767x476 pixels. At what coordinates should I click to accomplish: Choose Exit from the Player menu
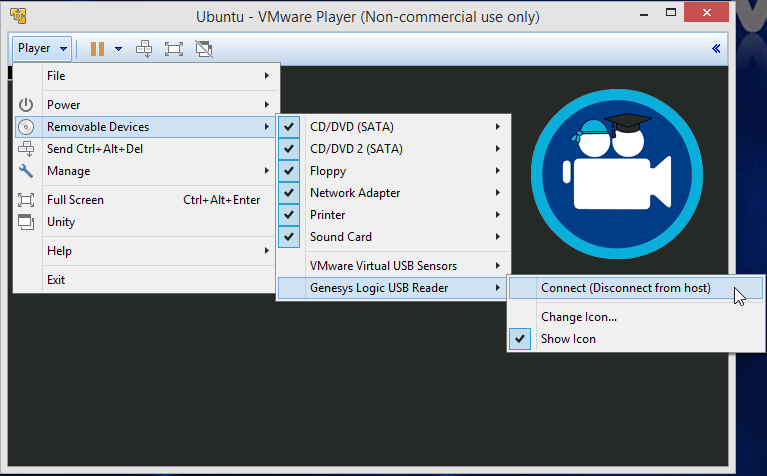(x=56, y=280)
